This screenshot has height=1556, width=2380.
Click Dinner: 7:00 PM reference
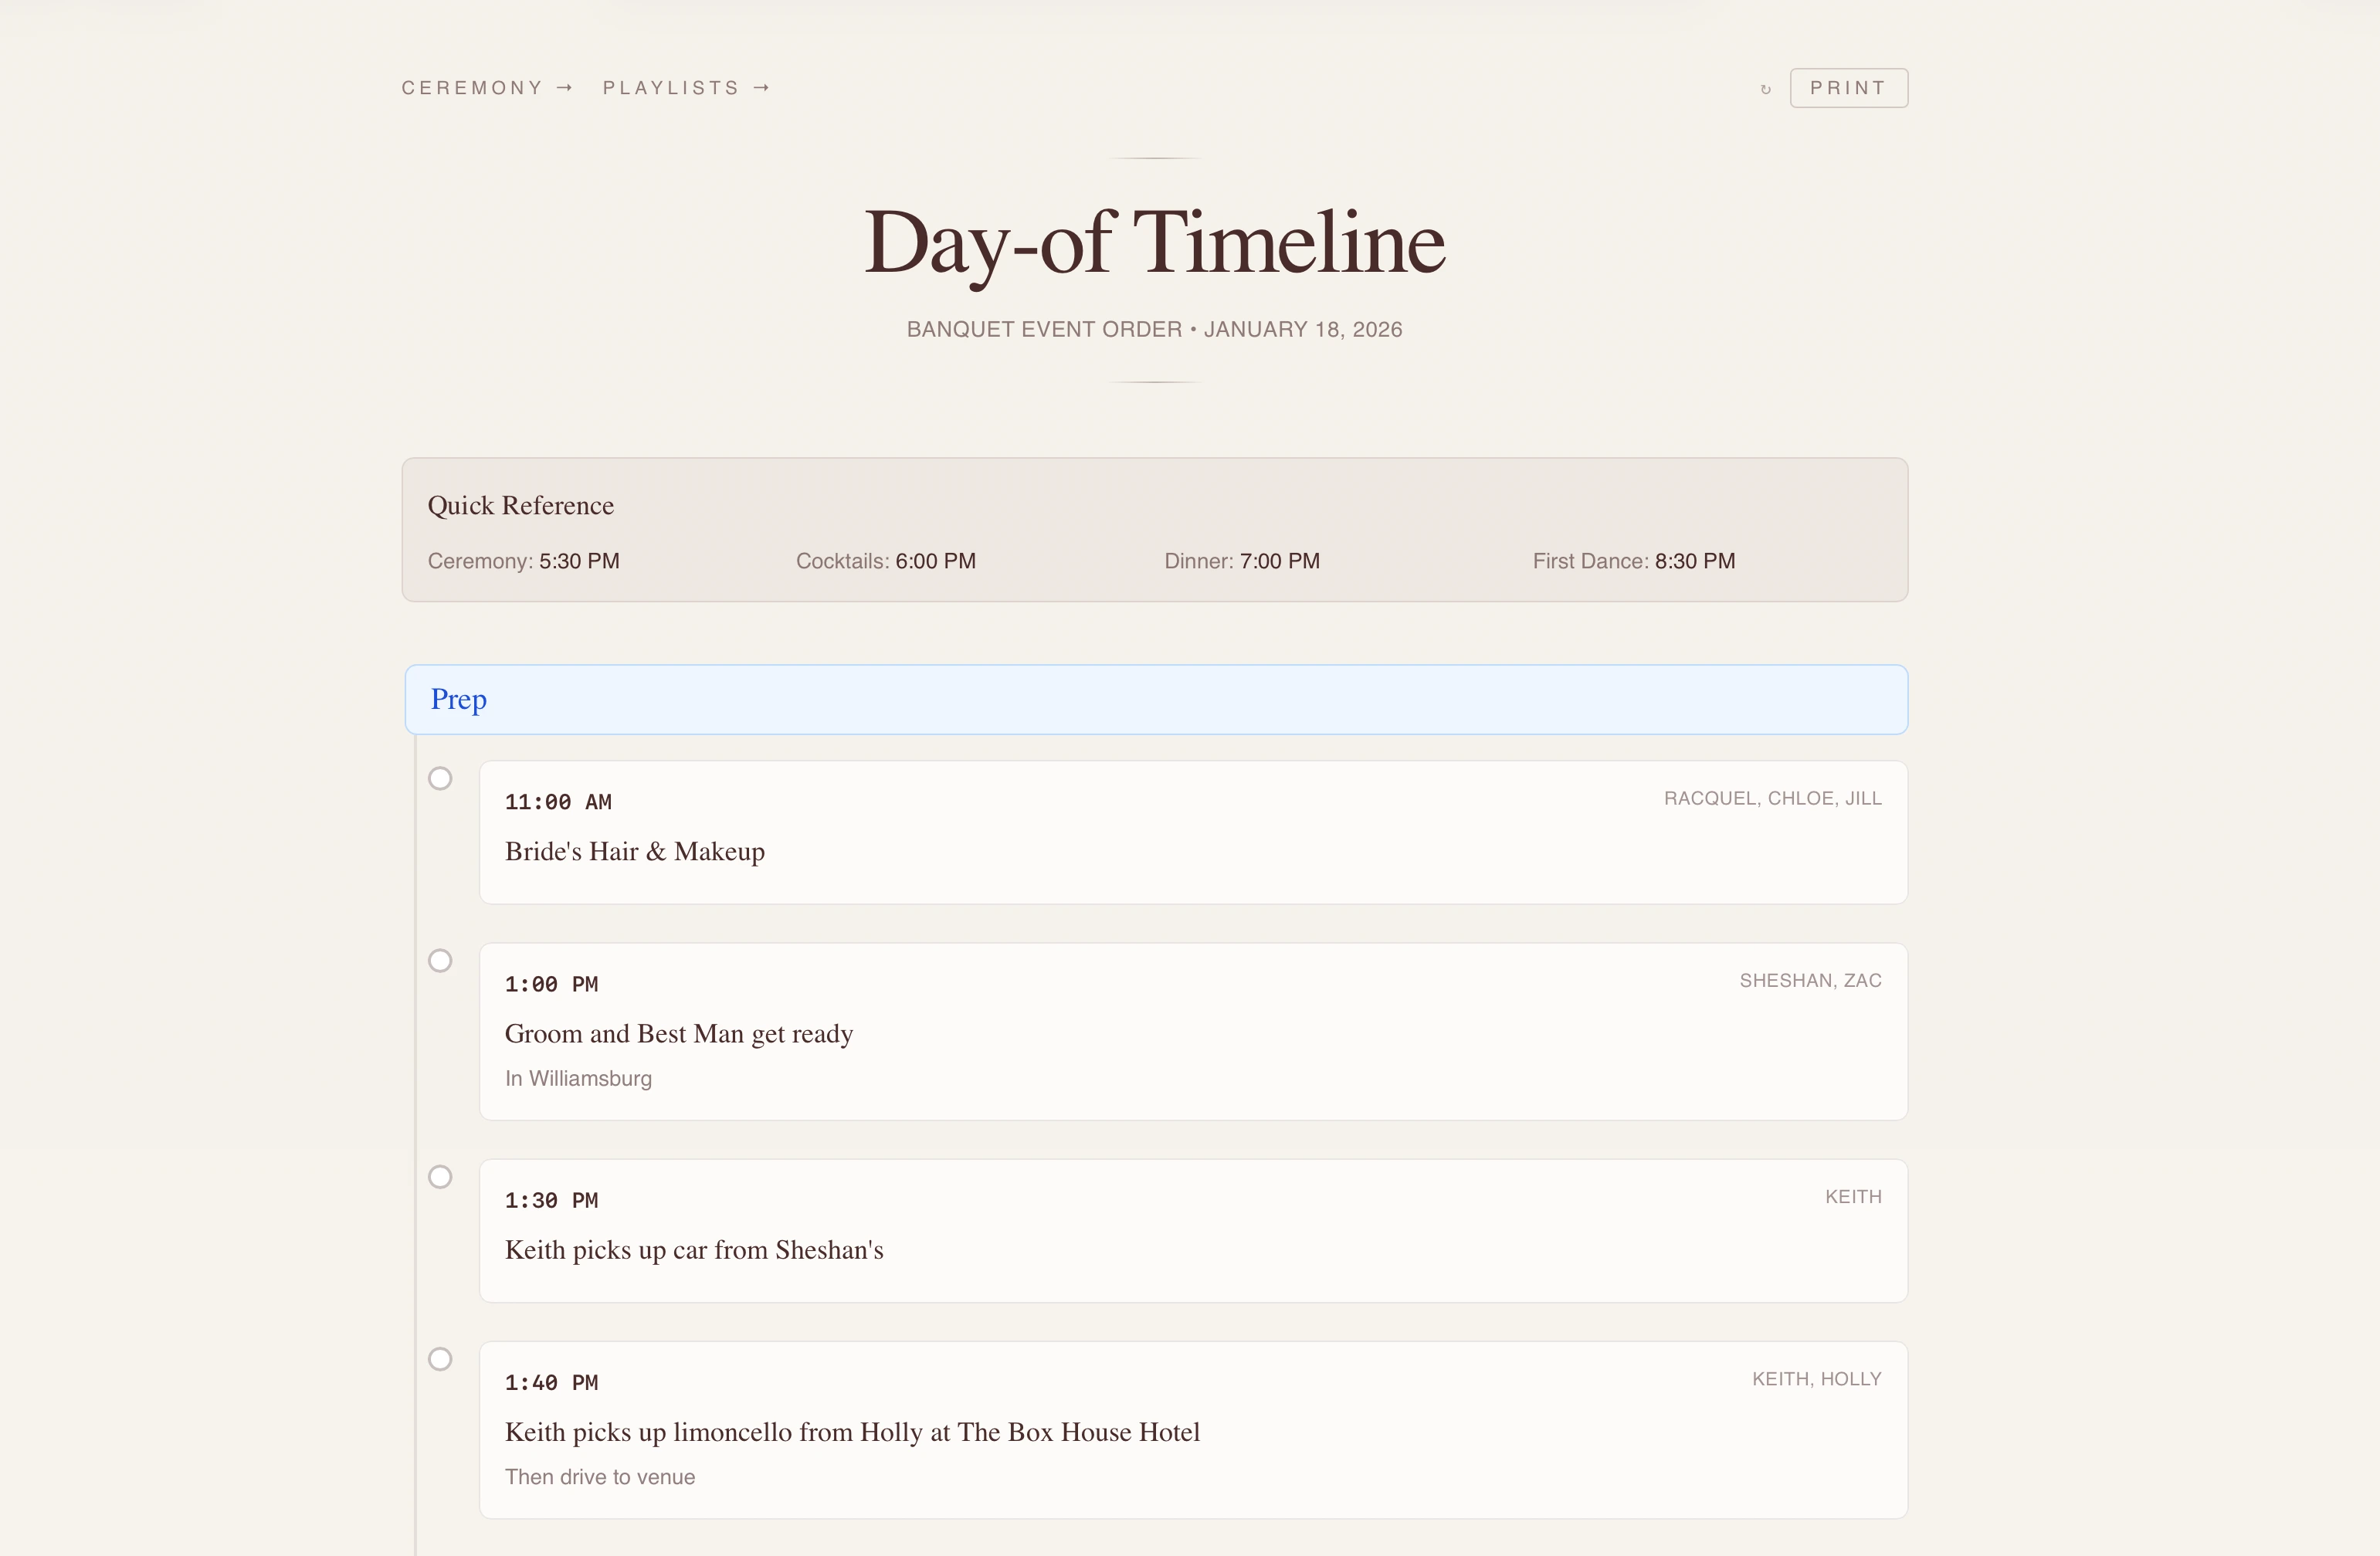(1242, 561)
